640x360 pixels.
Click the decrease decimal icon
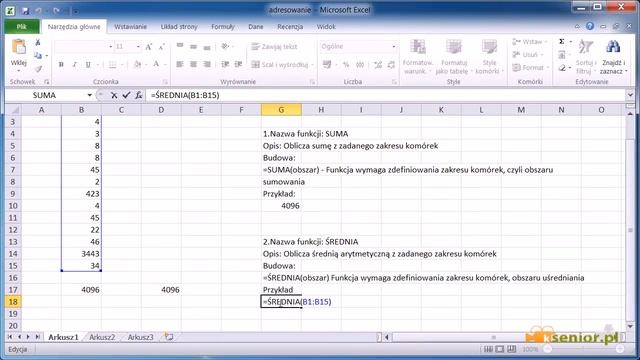(391, 64)
